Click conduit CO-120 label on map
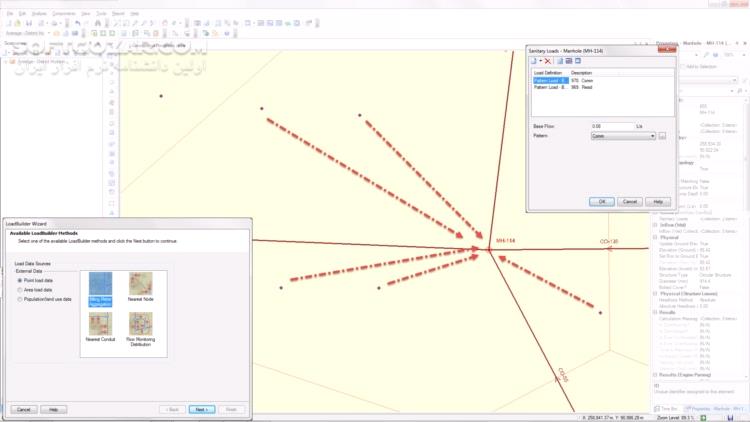The width and height of the screenshot is (750, 422). (x=608, y=242)
